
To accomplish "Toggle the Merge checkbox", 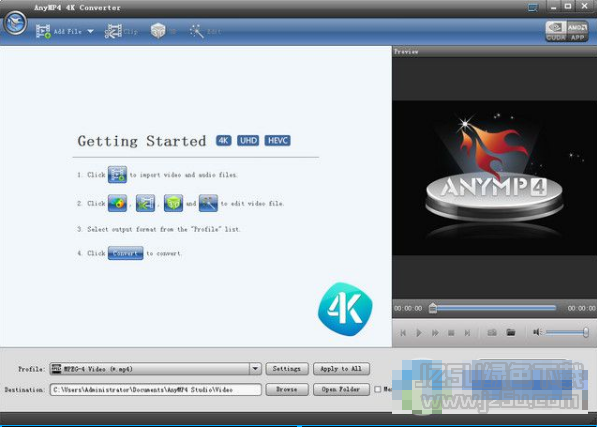I will click(x=377, y=389).
